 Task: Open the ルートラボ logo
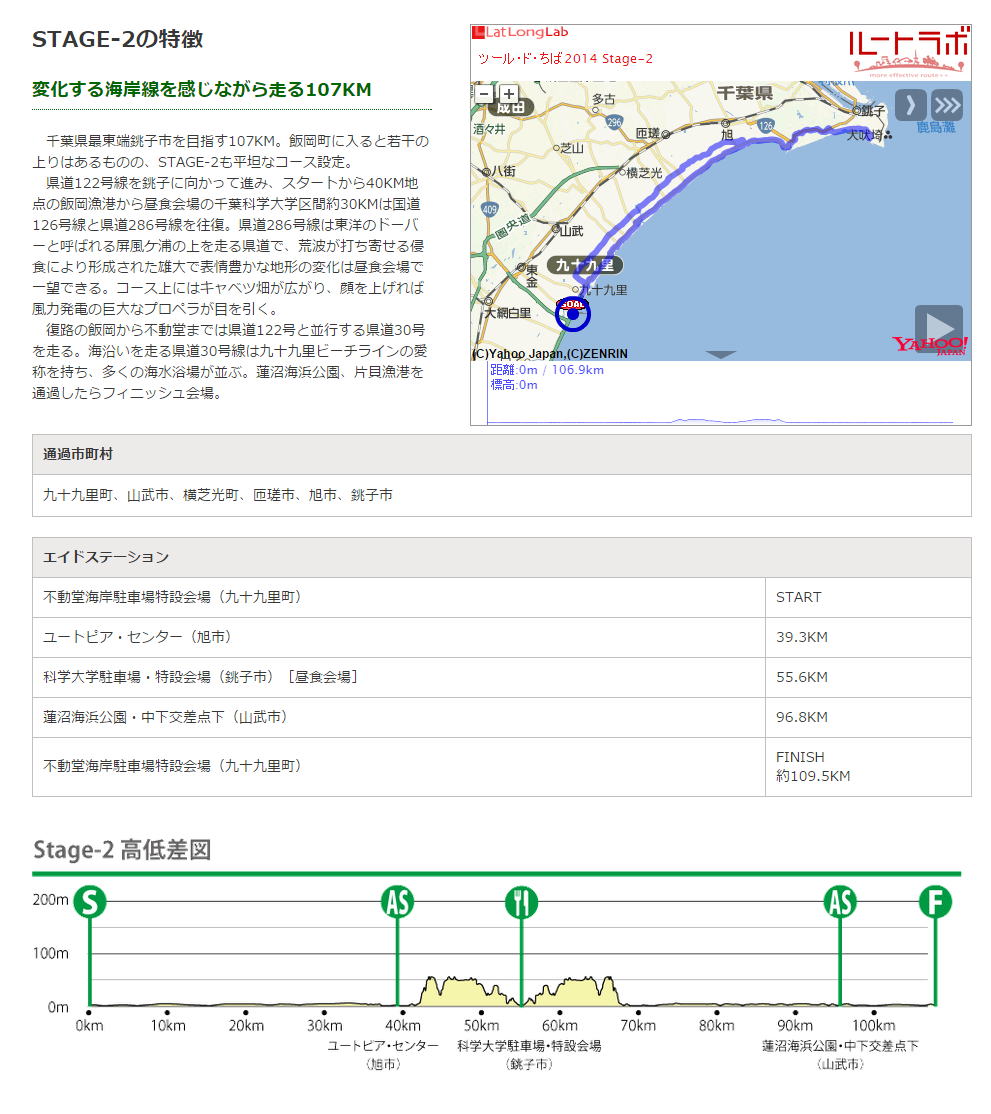point(909,51)
